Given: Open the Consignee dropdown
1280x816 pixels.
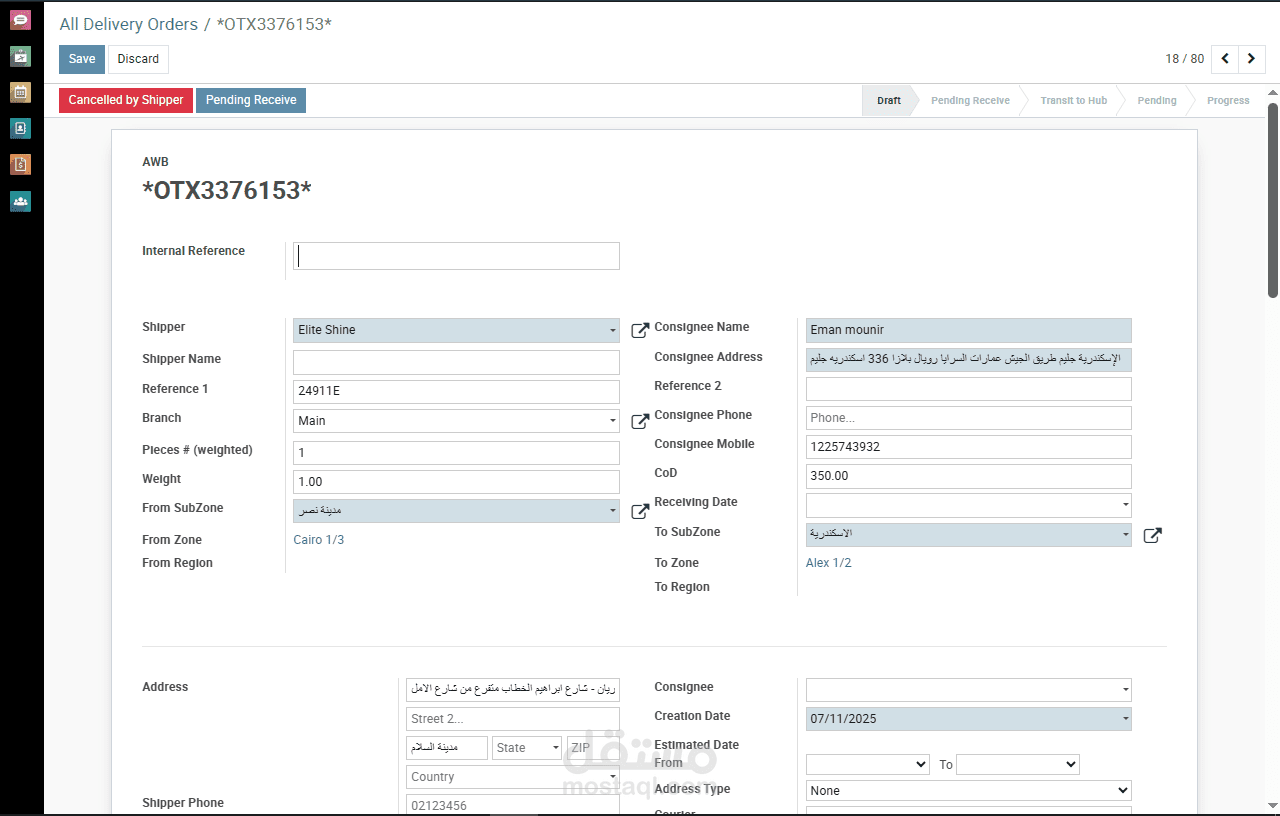Looking at the screenshot, I should (x=968, y=690).
